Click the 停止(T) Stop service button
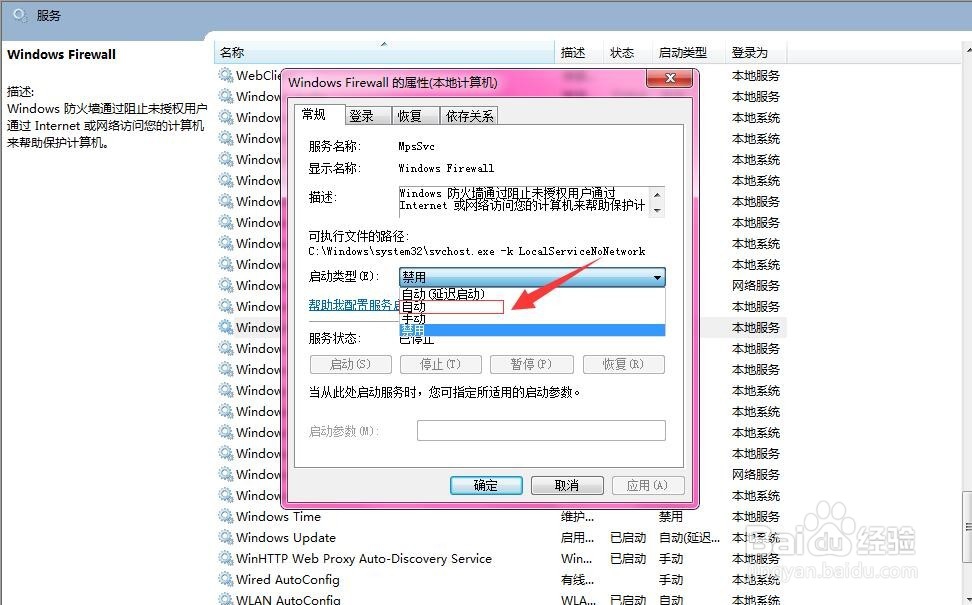The height and width of the screenshot is (605, 972). 441,364
